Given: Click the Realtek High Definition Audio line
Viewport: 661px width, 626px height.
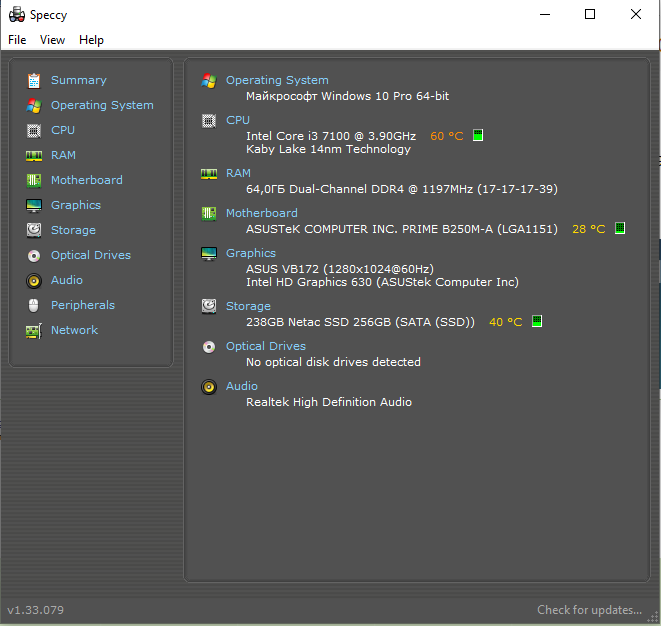Looking at the screenshot, I should [329, 402].
